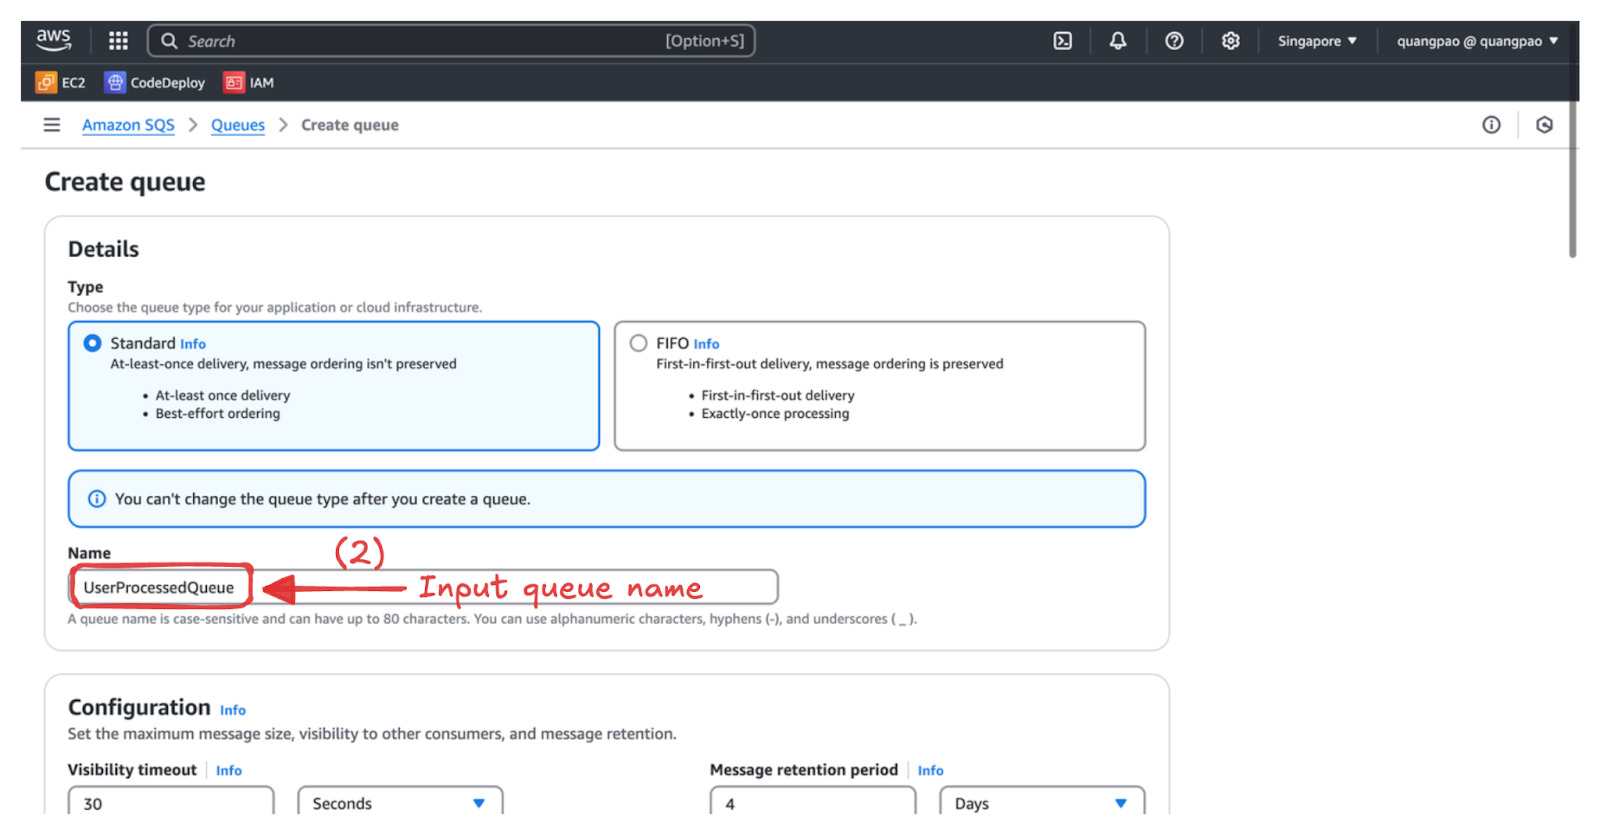Select the FIFO queue type radio

[x=638, y=343]
